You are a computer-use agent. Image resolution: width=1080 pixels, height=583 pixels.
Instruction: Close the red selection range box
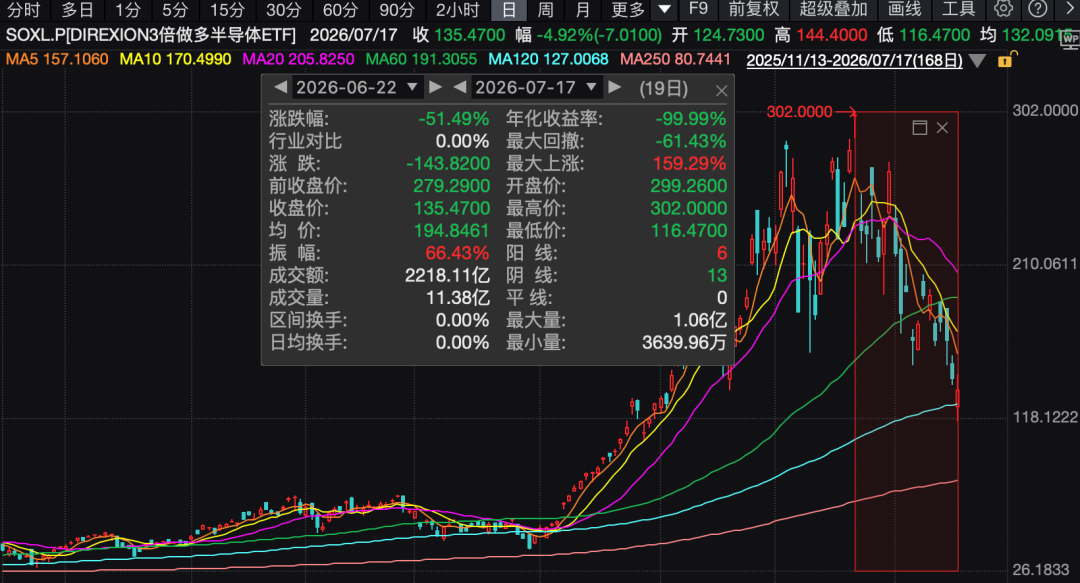pos(942,127)
